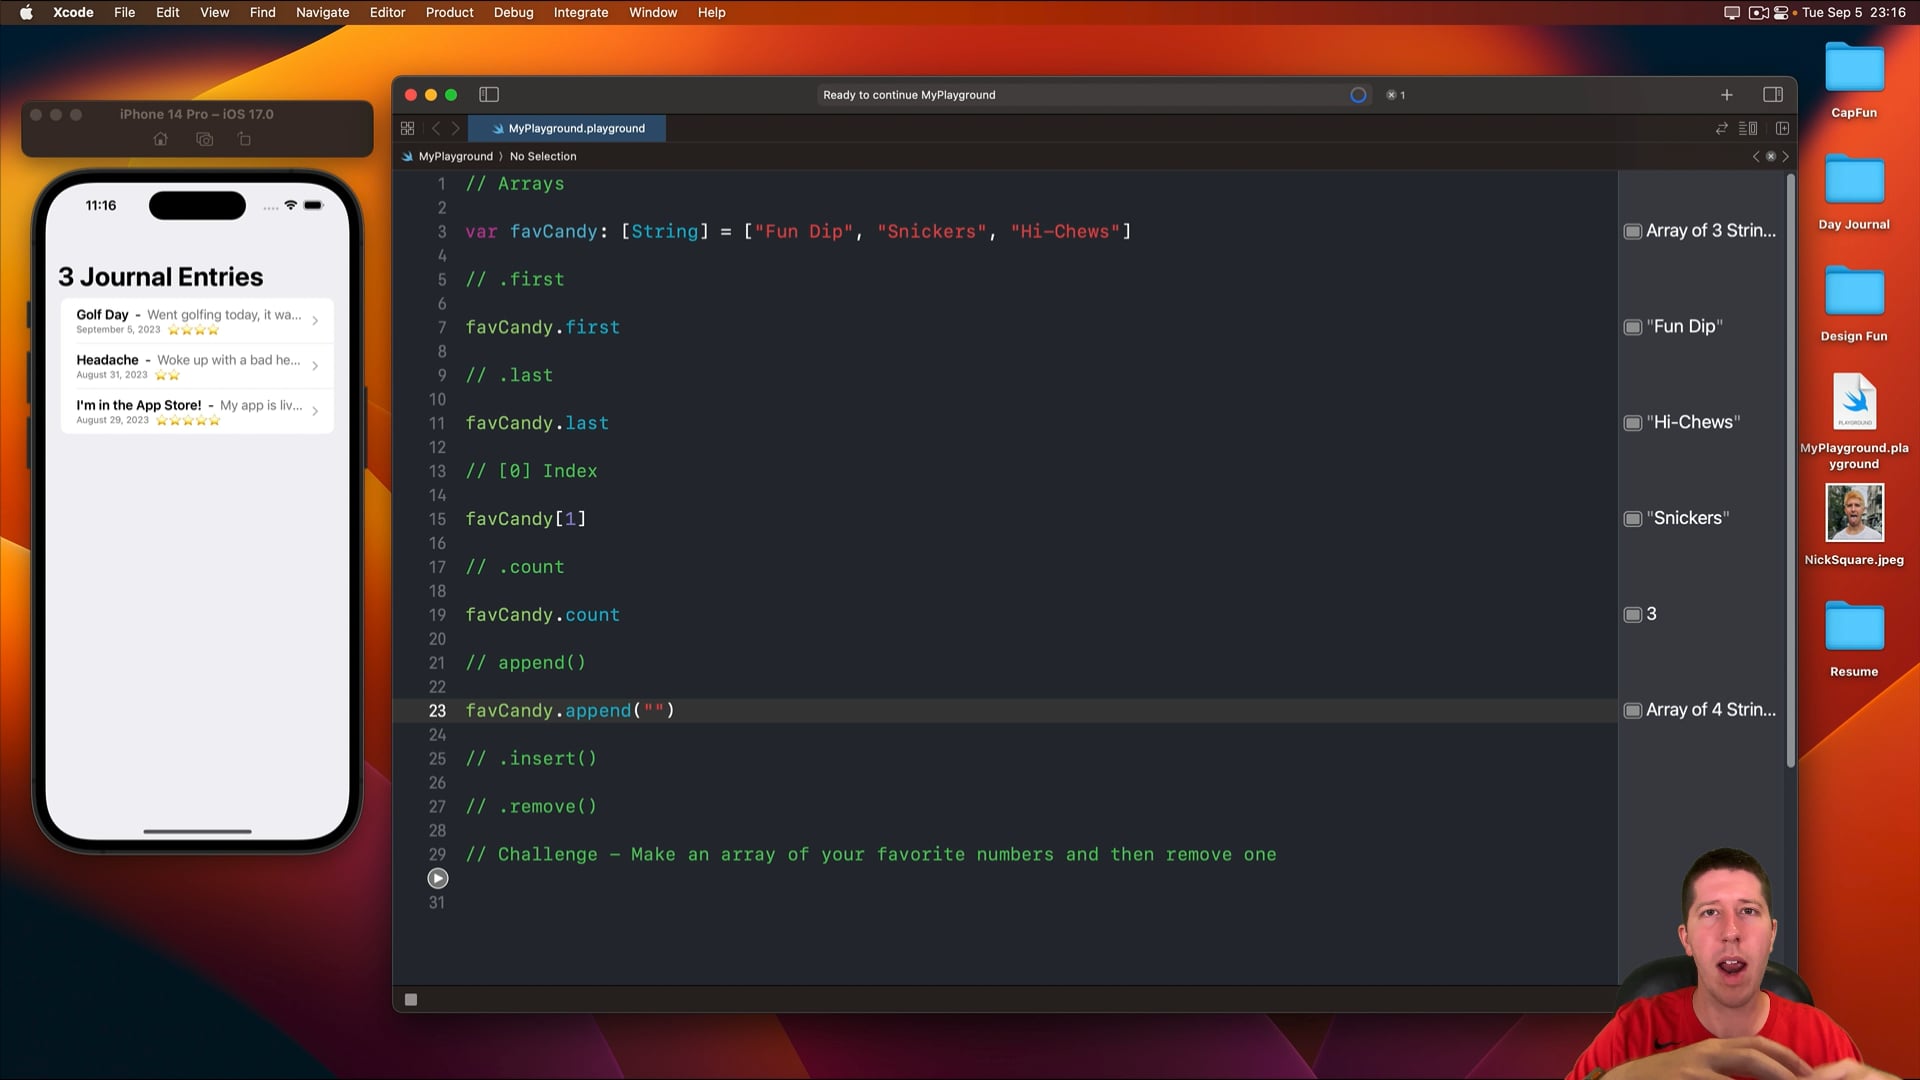
Task: Open the Window menu
Action: pyautogui.click(x=653, y=12)
